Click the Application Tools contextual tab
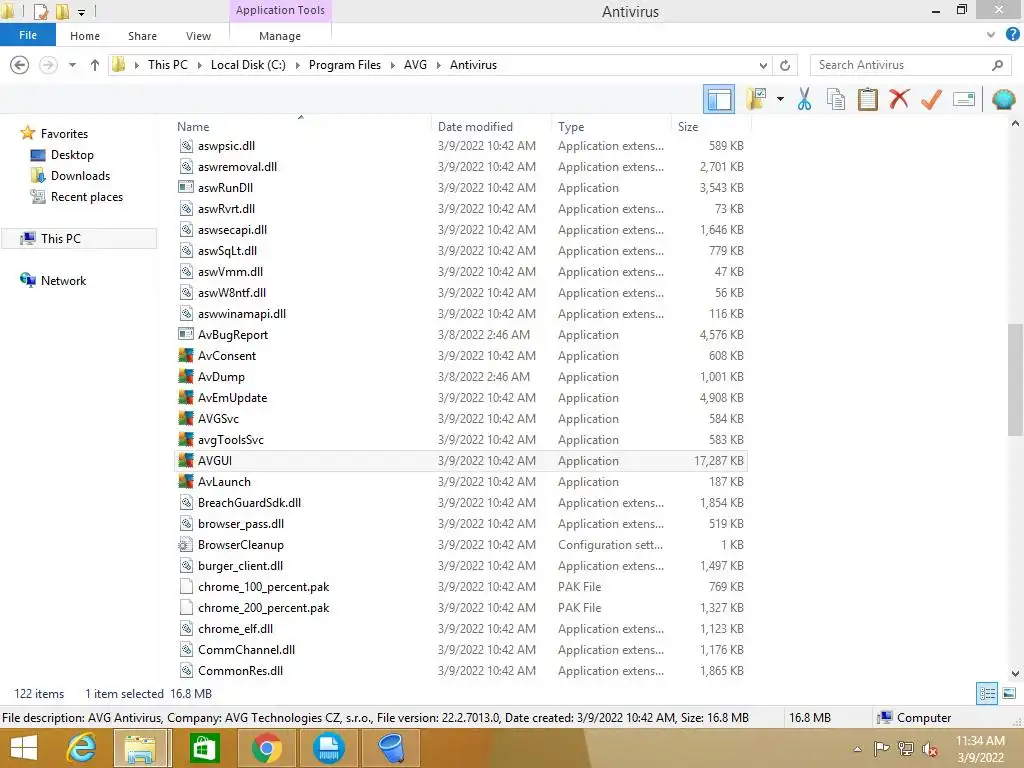 coord(280,10)
